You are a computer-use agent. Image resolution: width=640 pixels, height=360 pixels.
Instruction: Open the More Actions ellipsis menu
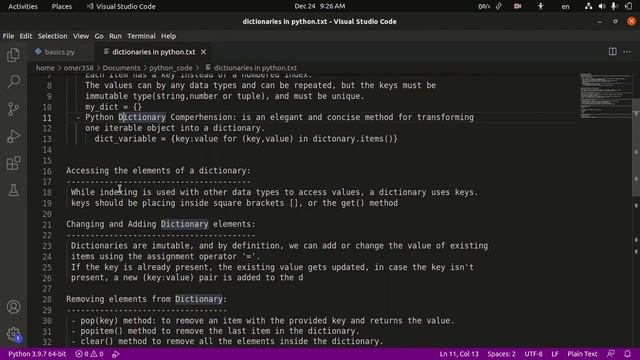coord(627,52)
